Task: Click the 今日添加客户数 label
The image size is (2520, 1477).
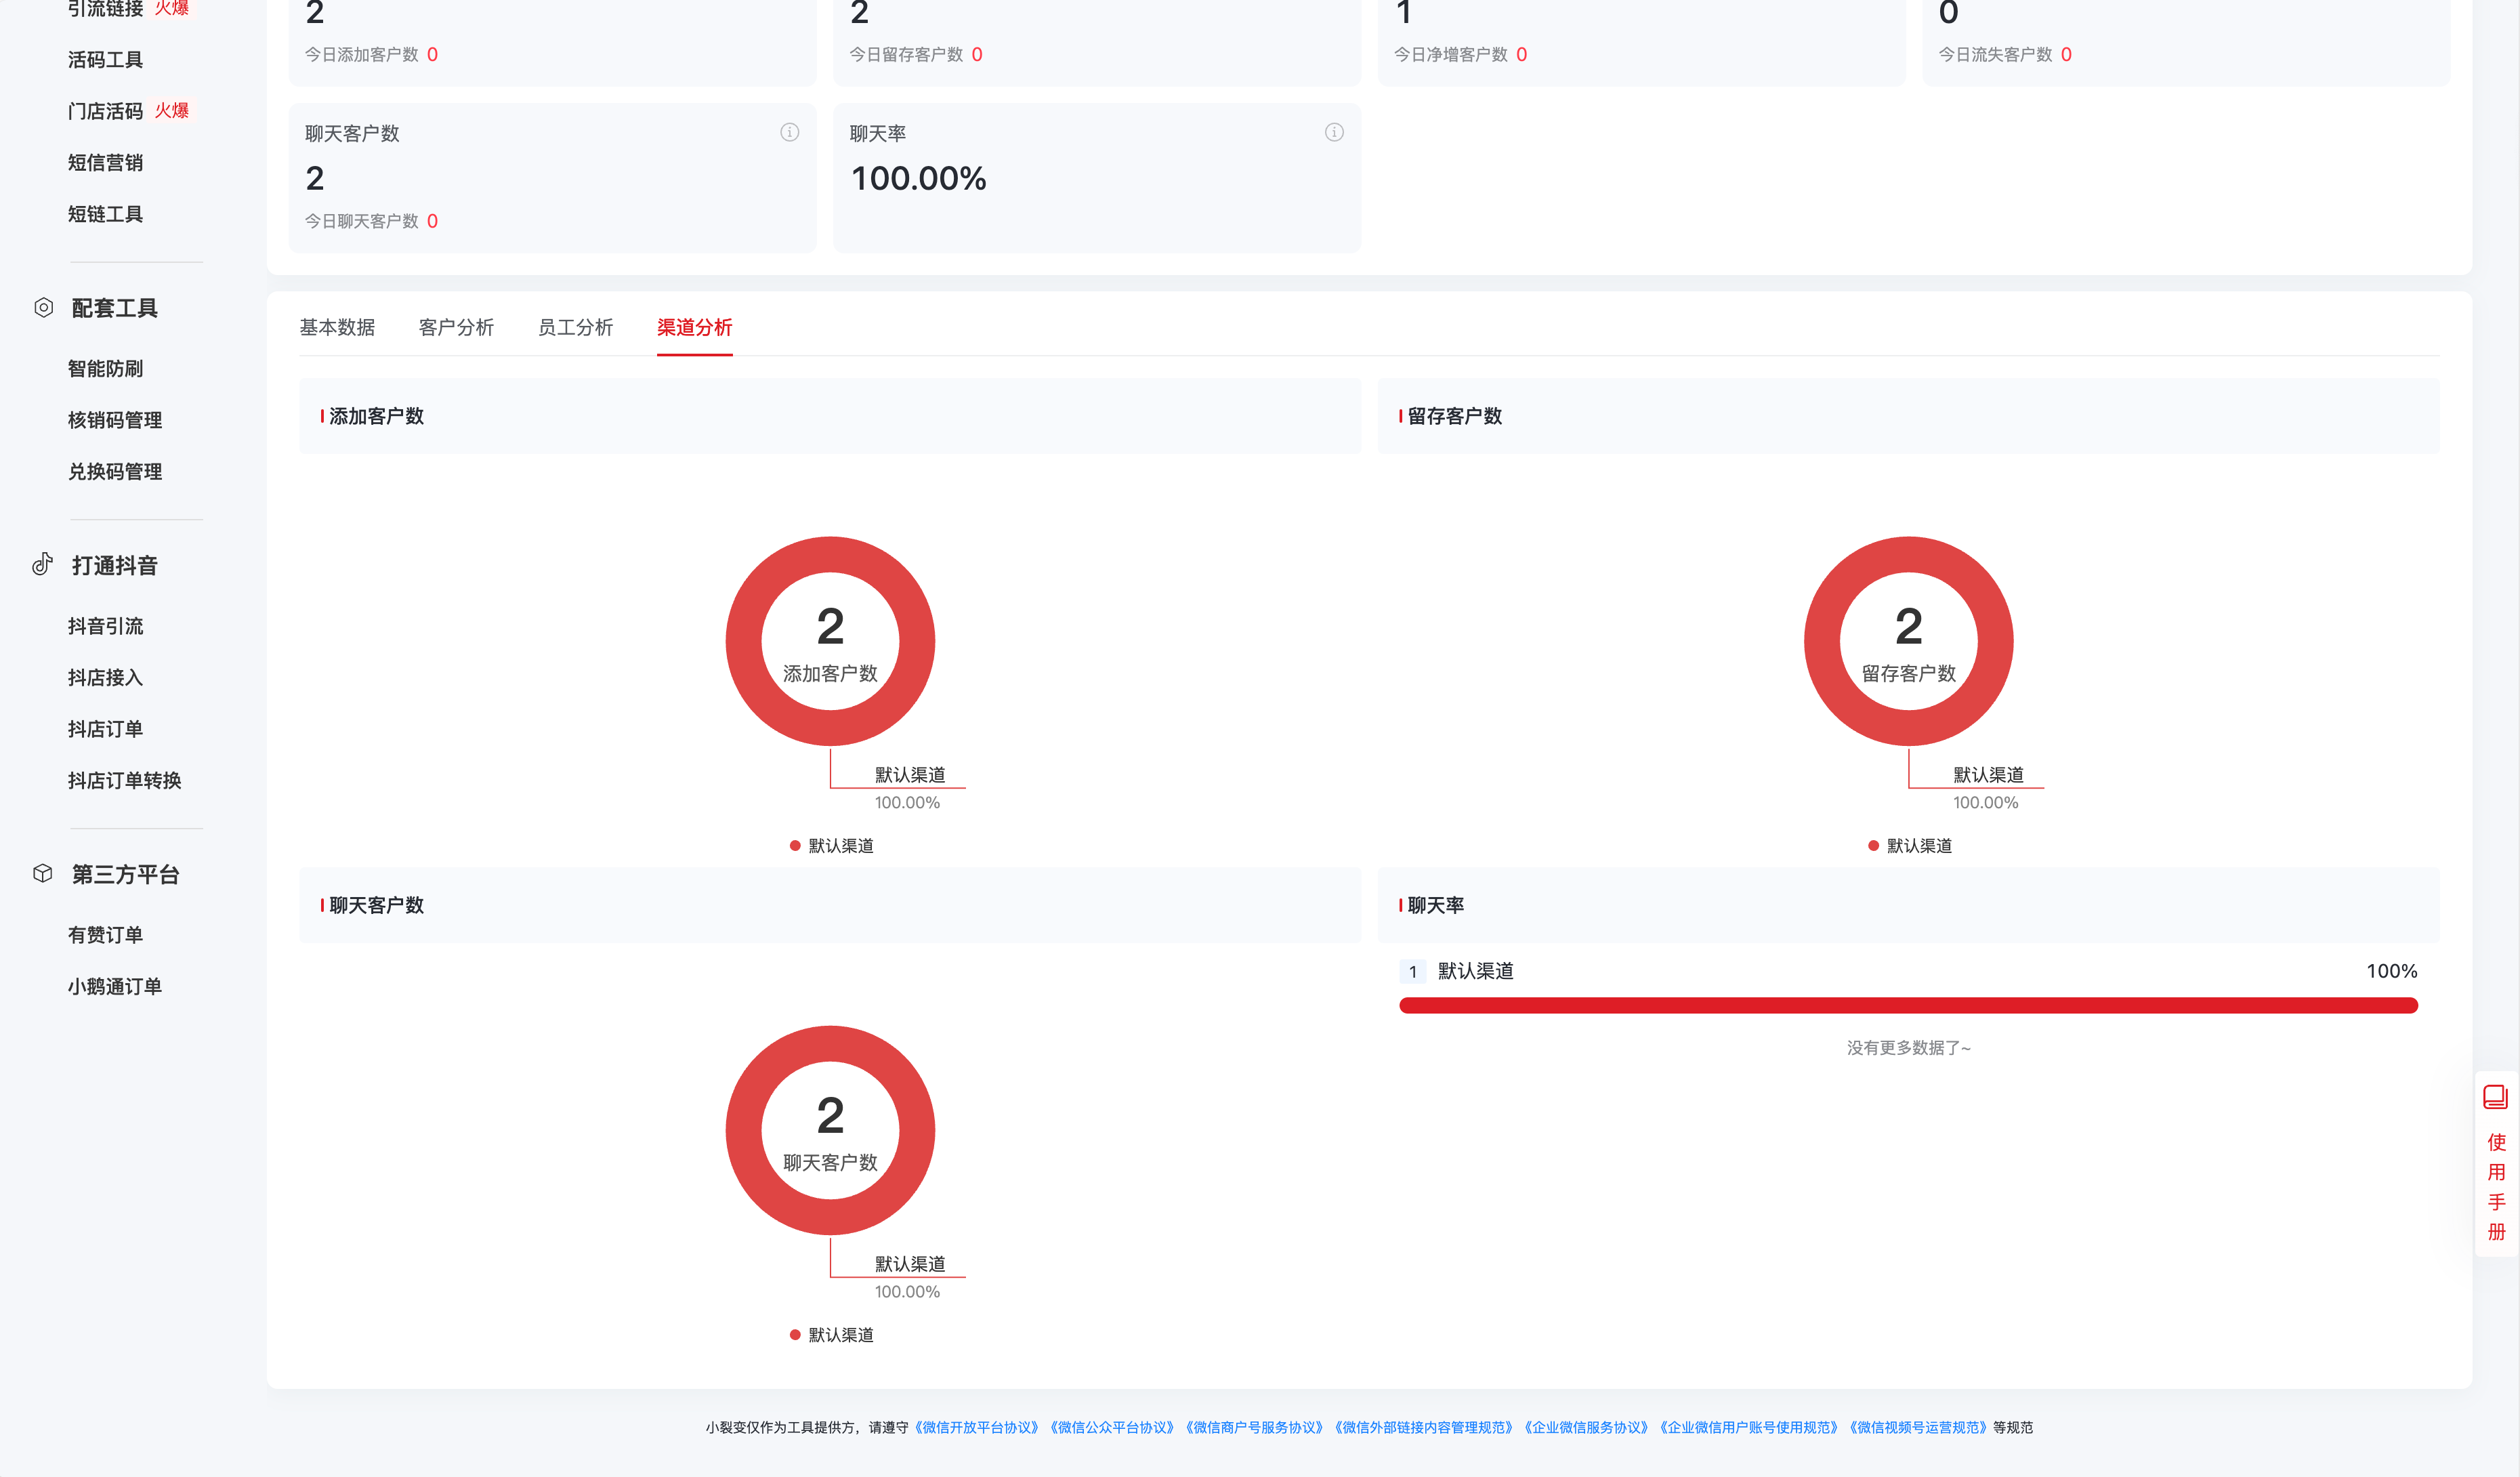Action: click(x=361, y=55)
